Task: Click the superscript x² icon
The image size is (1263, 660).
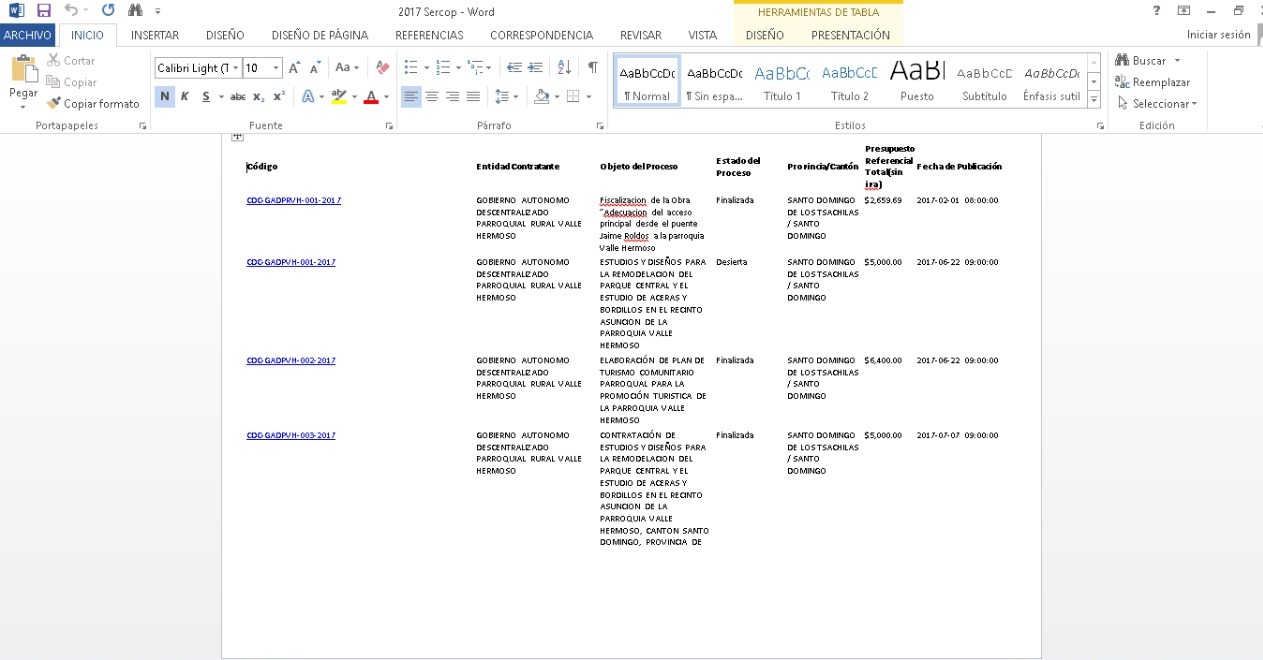Action: pos(279,97)
